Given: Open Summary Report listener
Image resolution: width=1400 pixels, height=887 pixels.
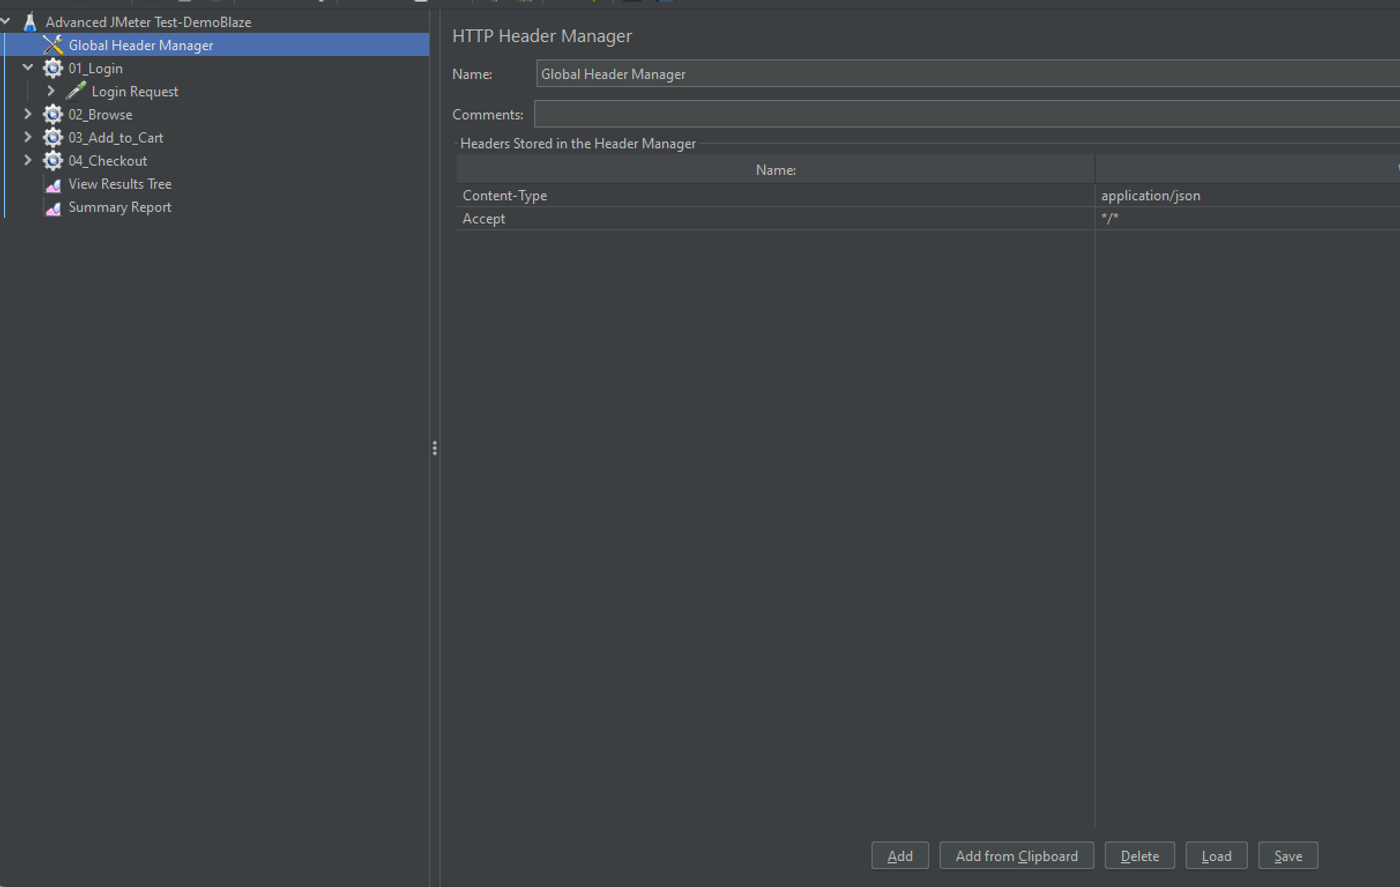Looking at the screenshot, I should (120, 207).
